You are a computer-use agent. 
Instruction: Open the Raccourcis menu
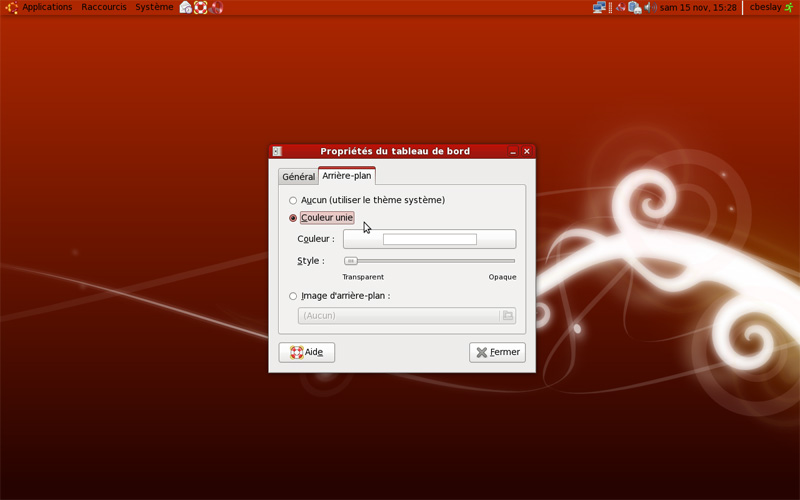click(x=104, y=7)
